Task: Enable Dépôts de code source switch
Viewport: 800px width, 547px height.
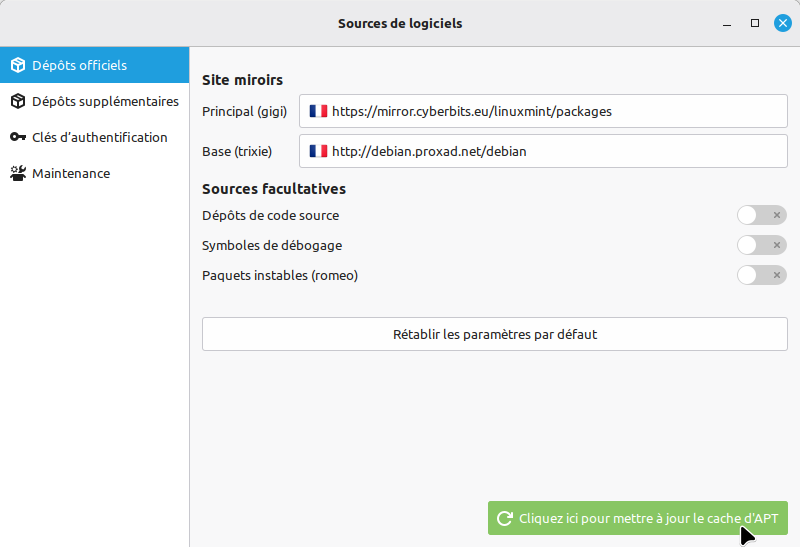Action: coord(761,215)
